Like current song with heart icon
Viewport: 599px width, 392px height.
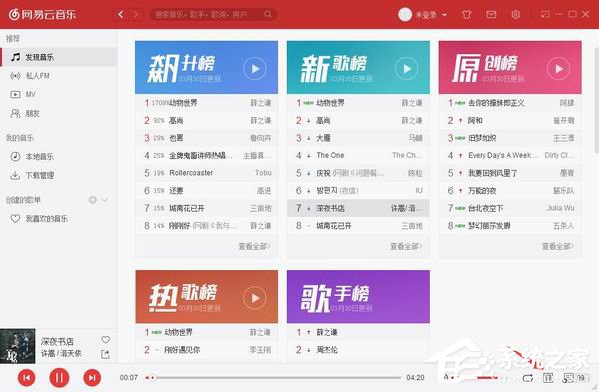[106, 340]
